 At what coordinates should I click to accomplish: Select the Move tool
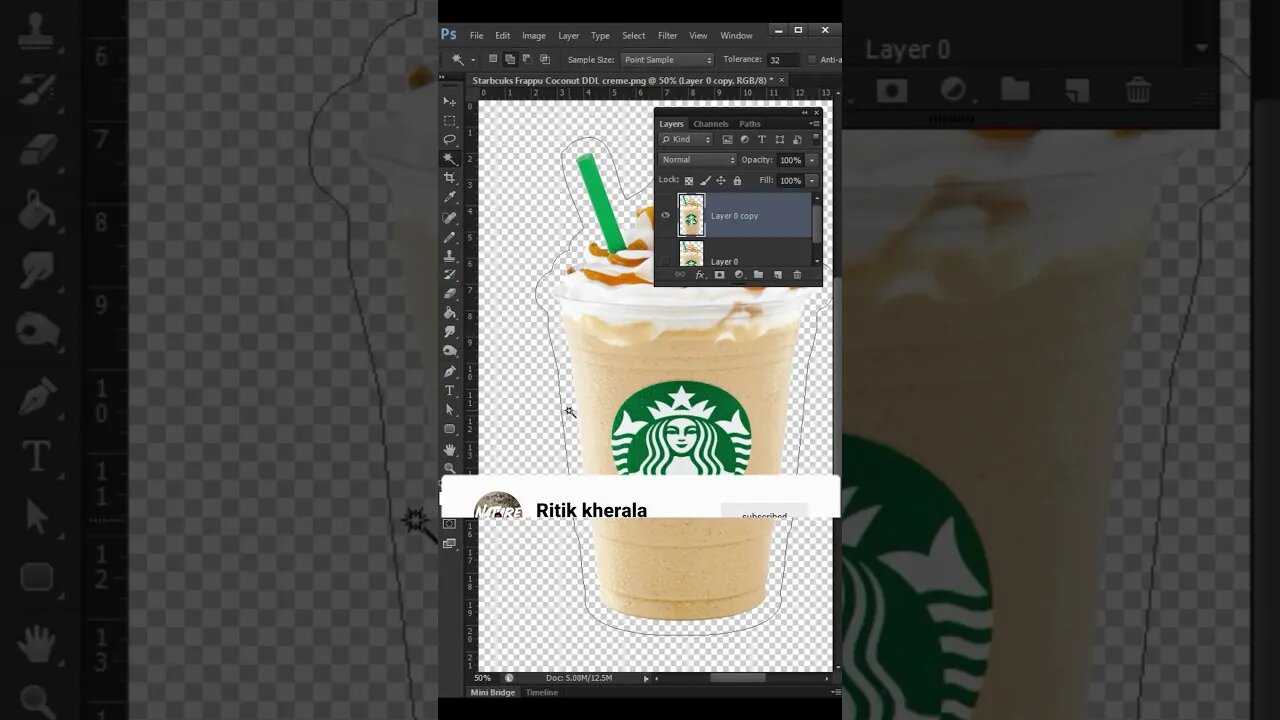point(450,101)
